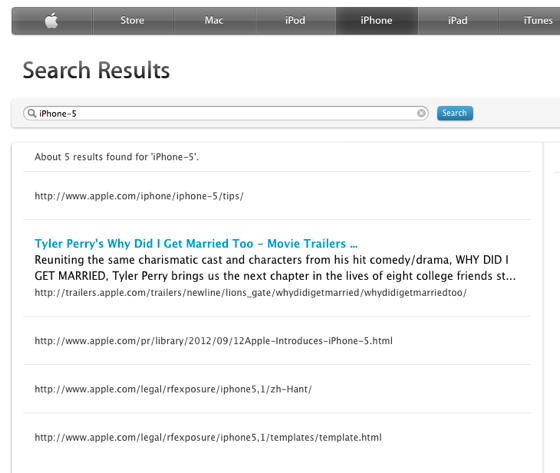The image size is (560, 473).
Task: Open the trailers.apple.com whydidigetmarriedtoo URL
Action: [x=251, y=293]
